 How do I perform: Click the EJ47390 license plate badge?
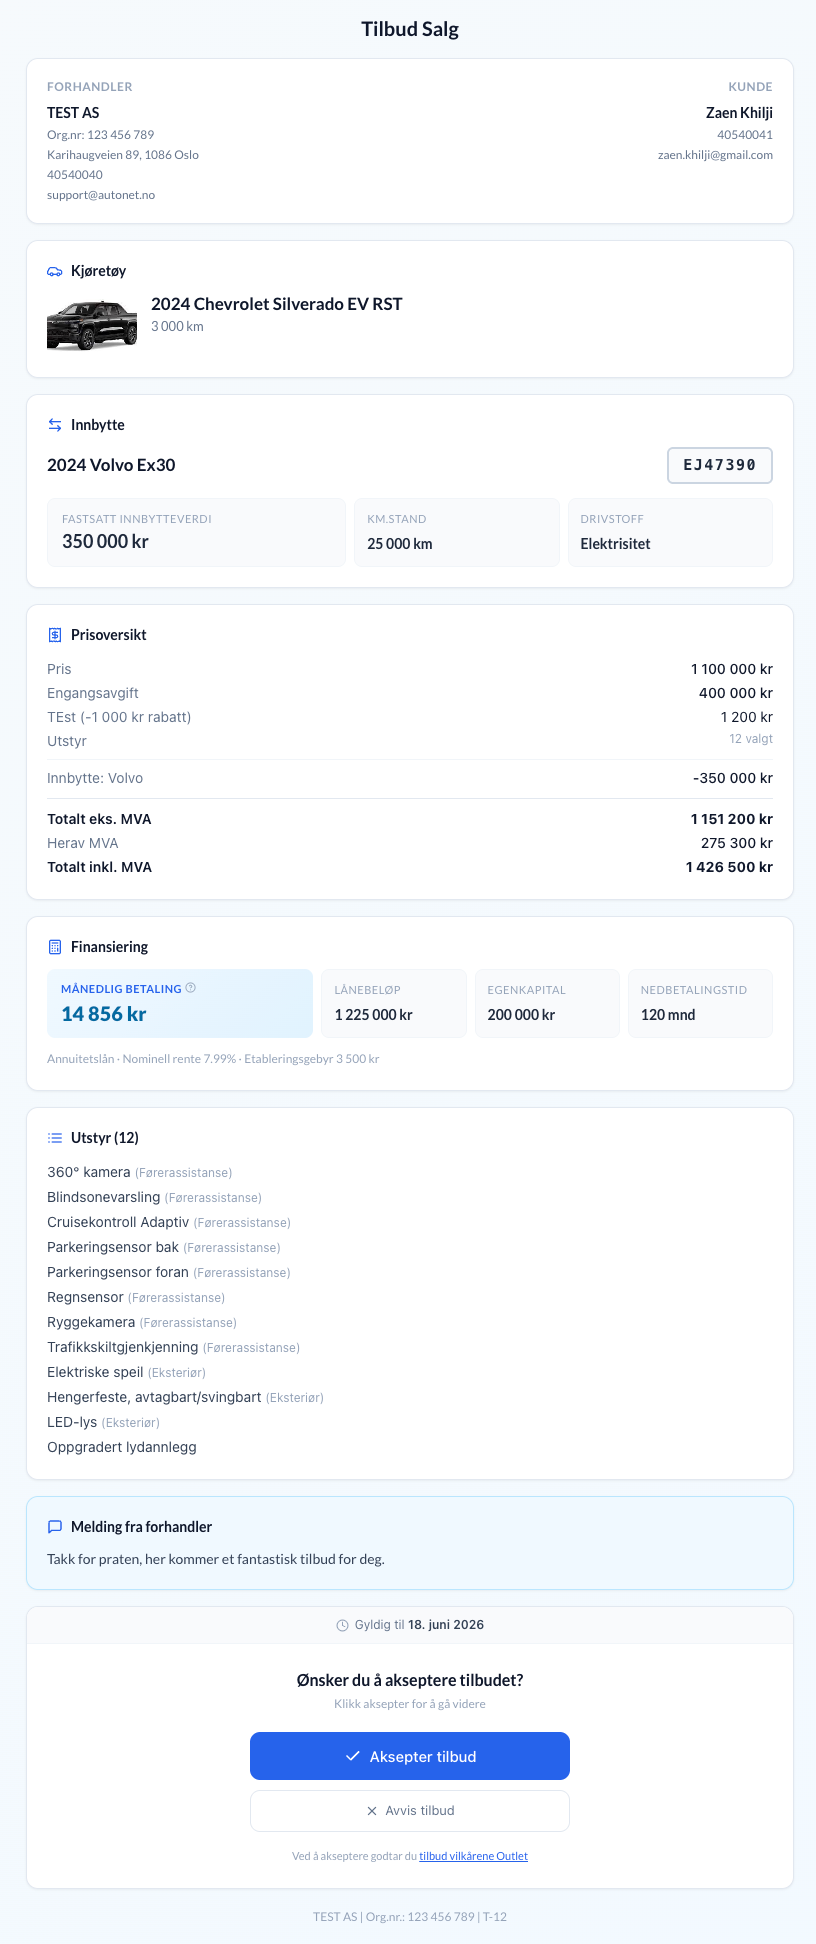720,465
